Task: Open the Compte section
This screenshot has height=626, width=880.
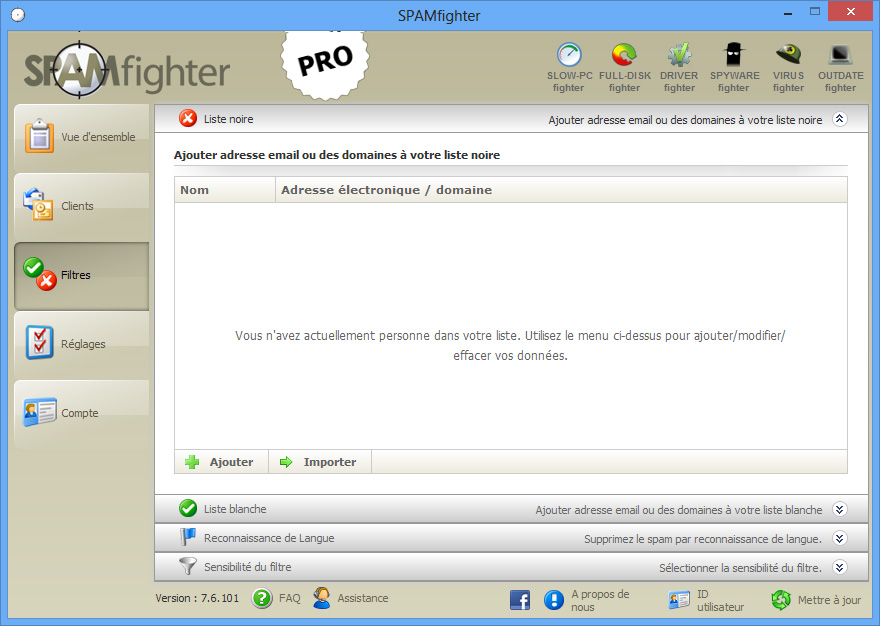Action: [81, 413]
